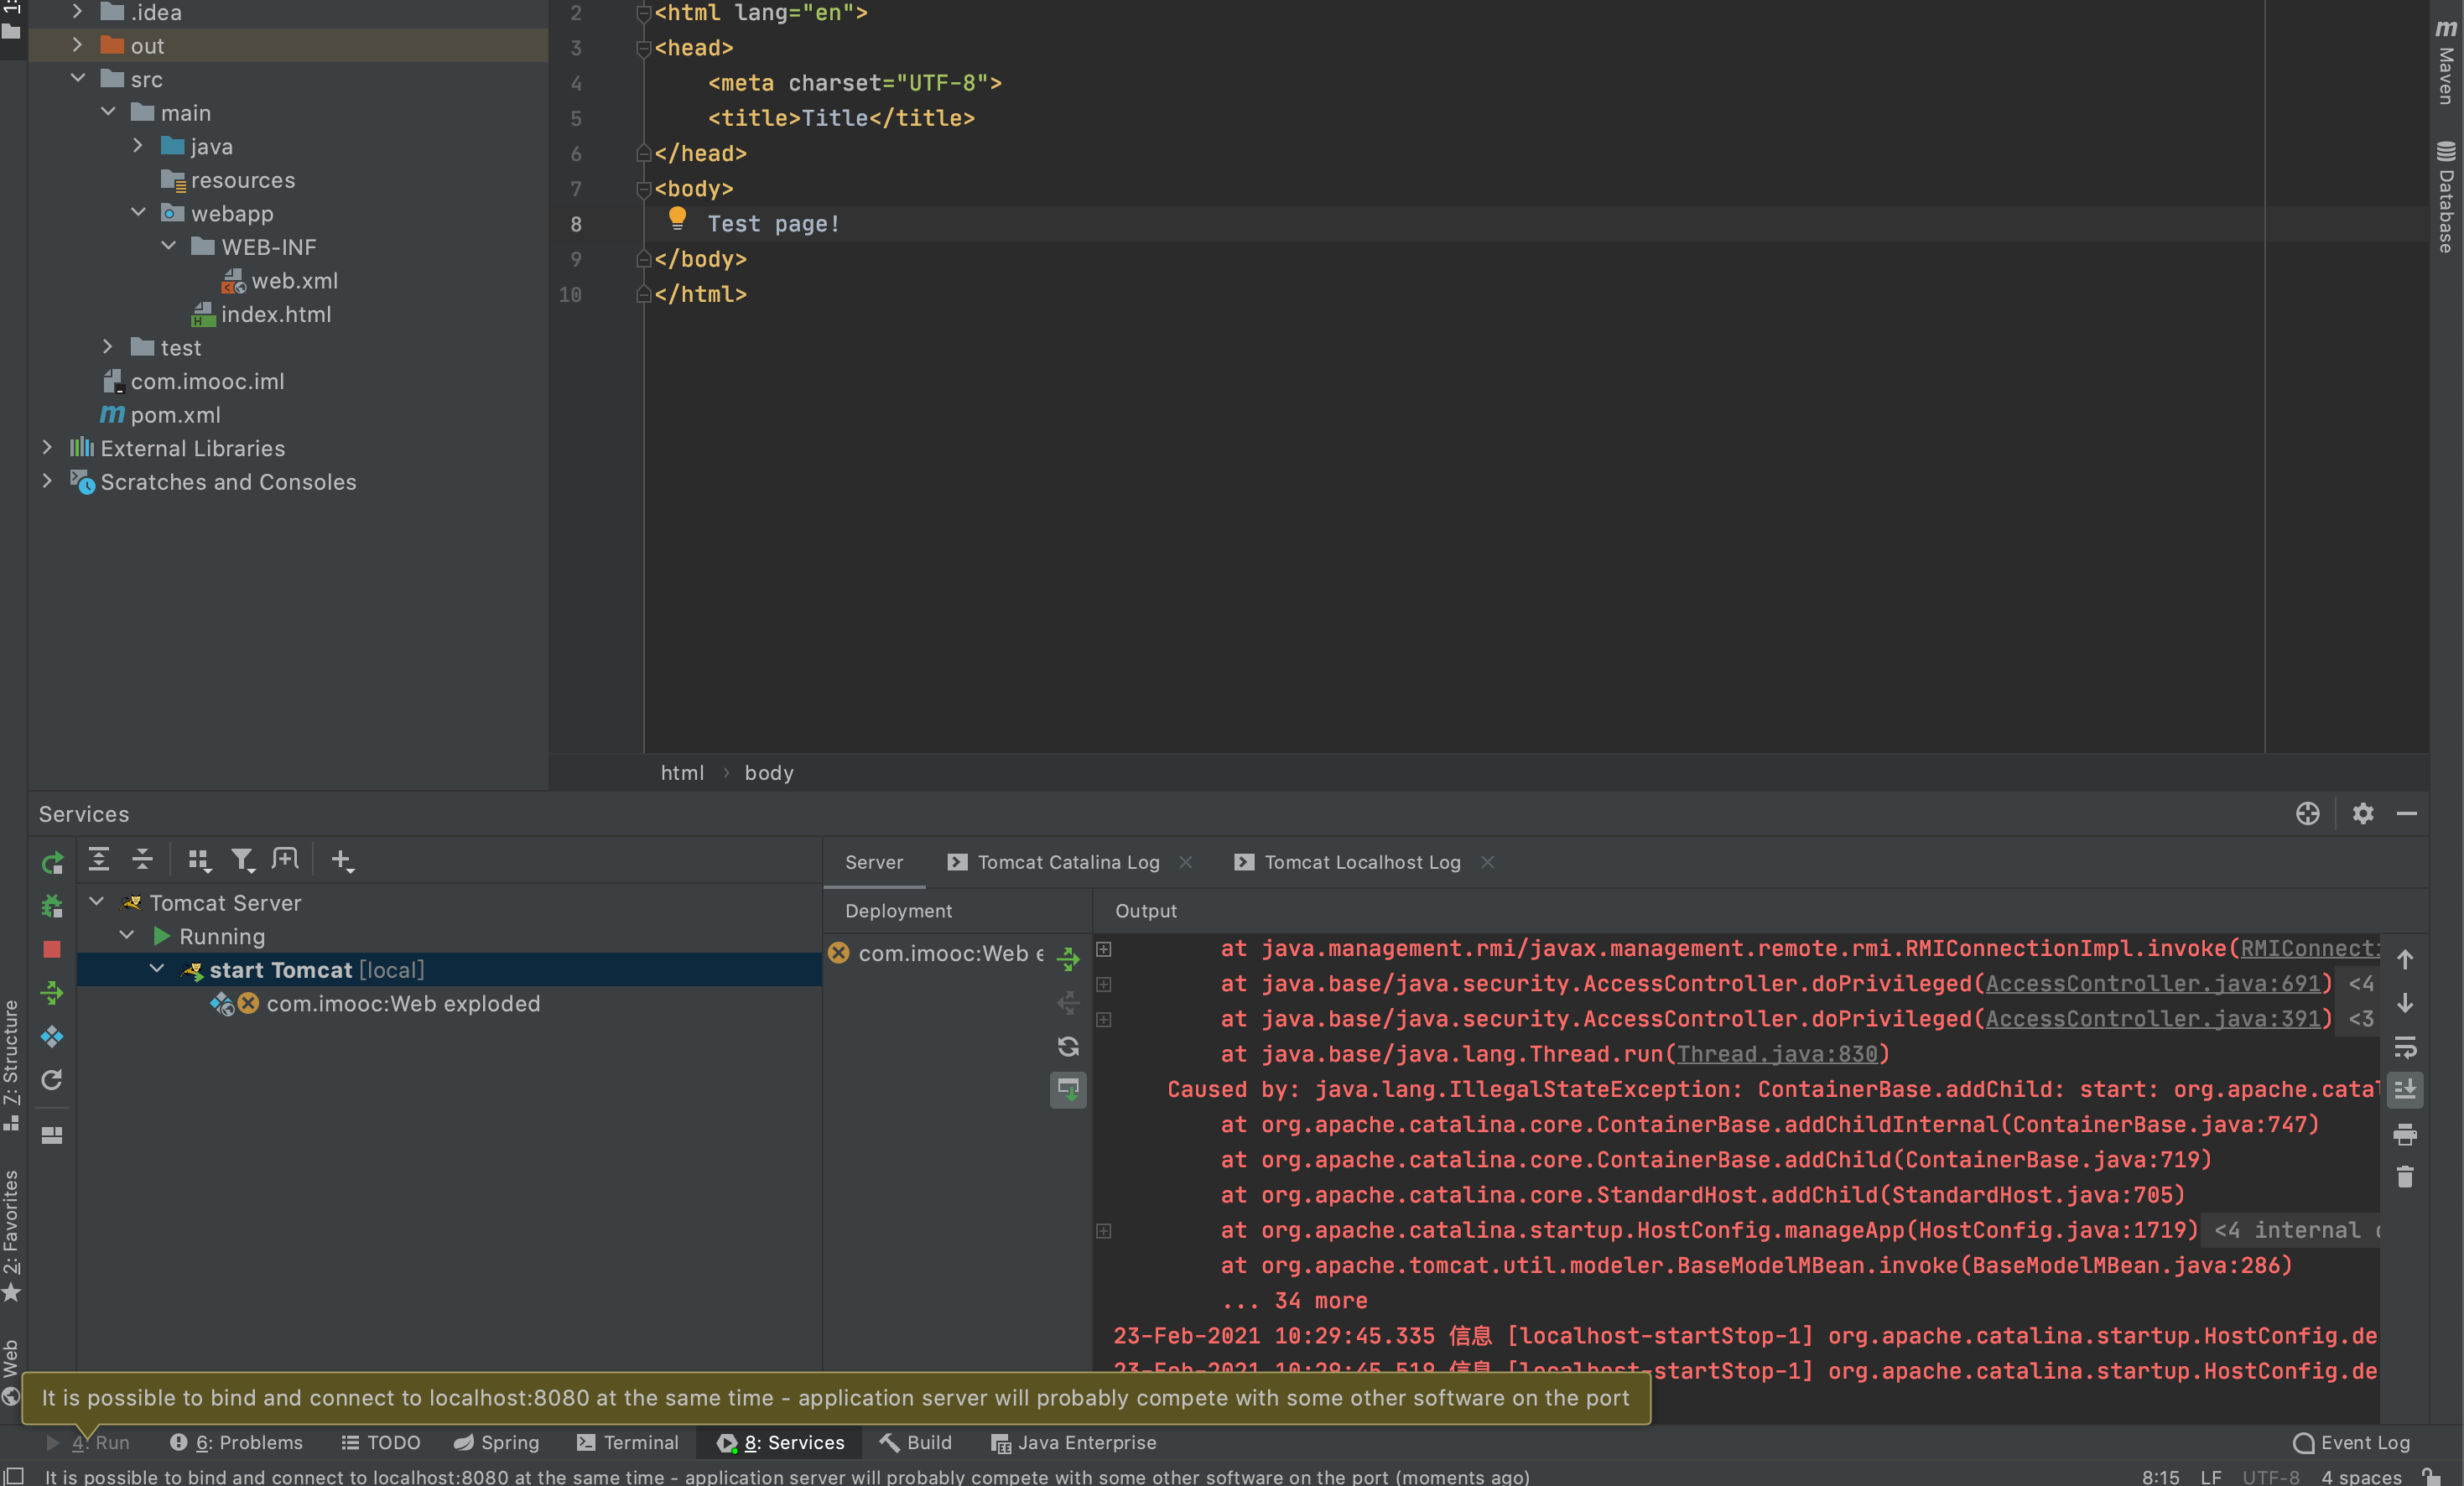Collapse Tomcat Server node in Services
This screenshot has width=2464, height=1486.
tap(97, 902)
